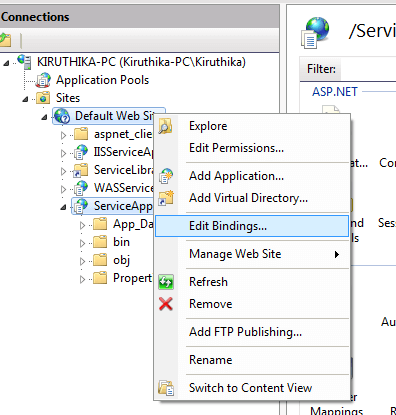Collapse the Default Web Site node

[x=44, y=117]
